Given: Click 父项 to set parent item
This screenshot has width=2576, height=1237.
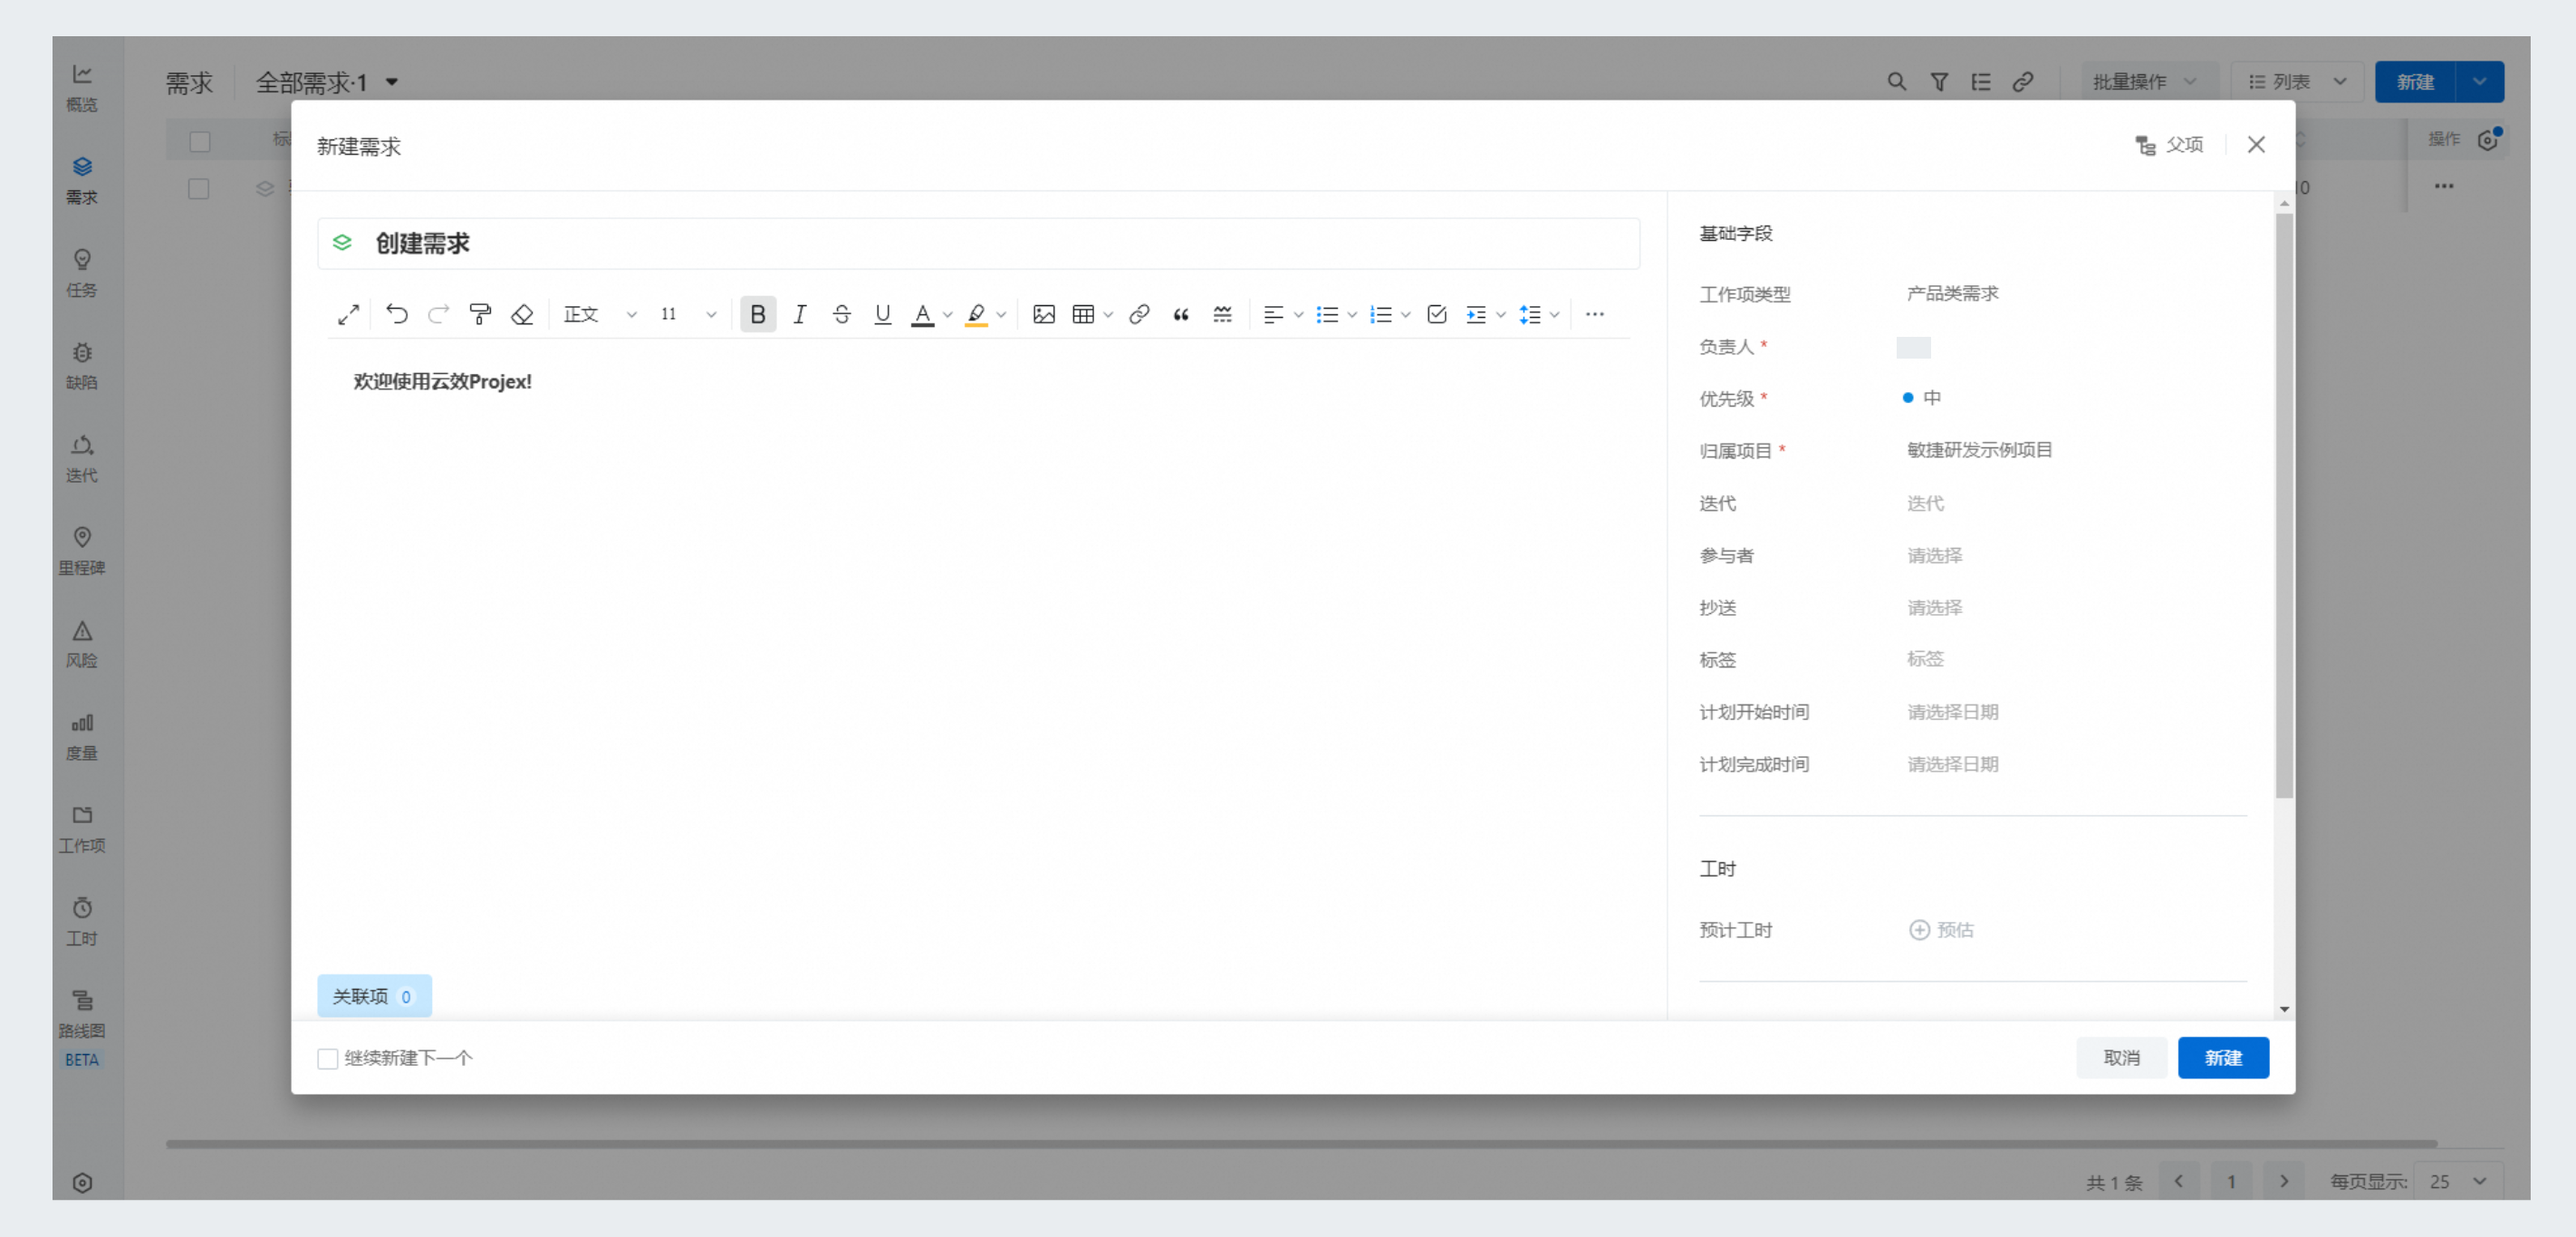Looking at the screenshot, I should pyautogui.click(x=2170, y=145).
